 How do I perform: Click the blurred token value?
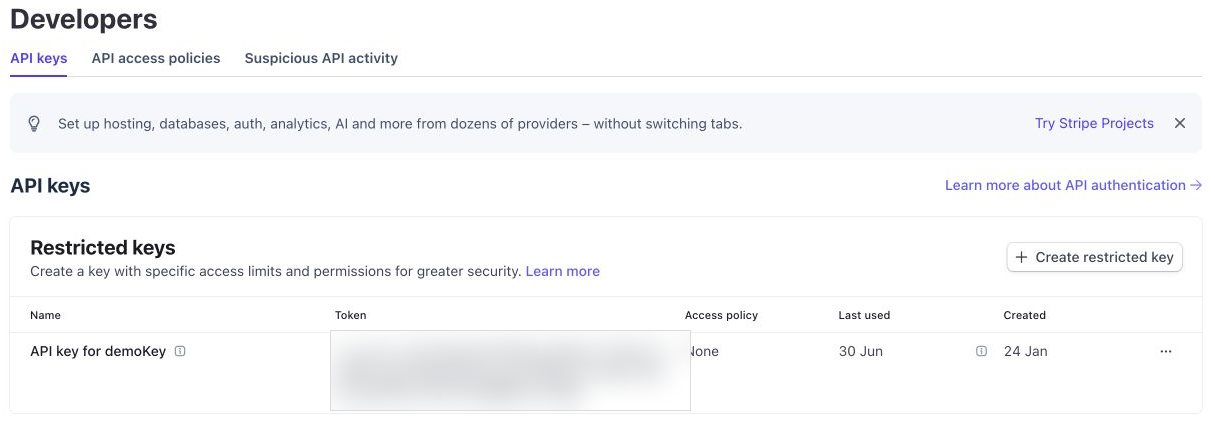[510, 370]
